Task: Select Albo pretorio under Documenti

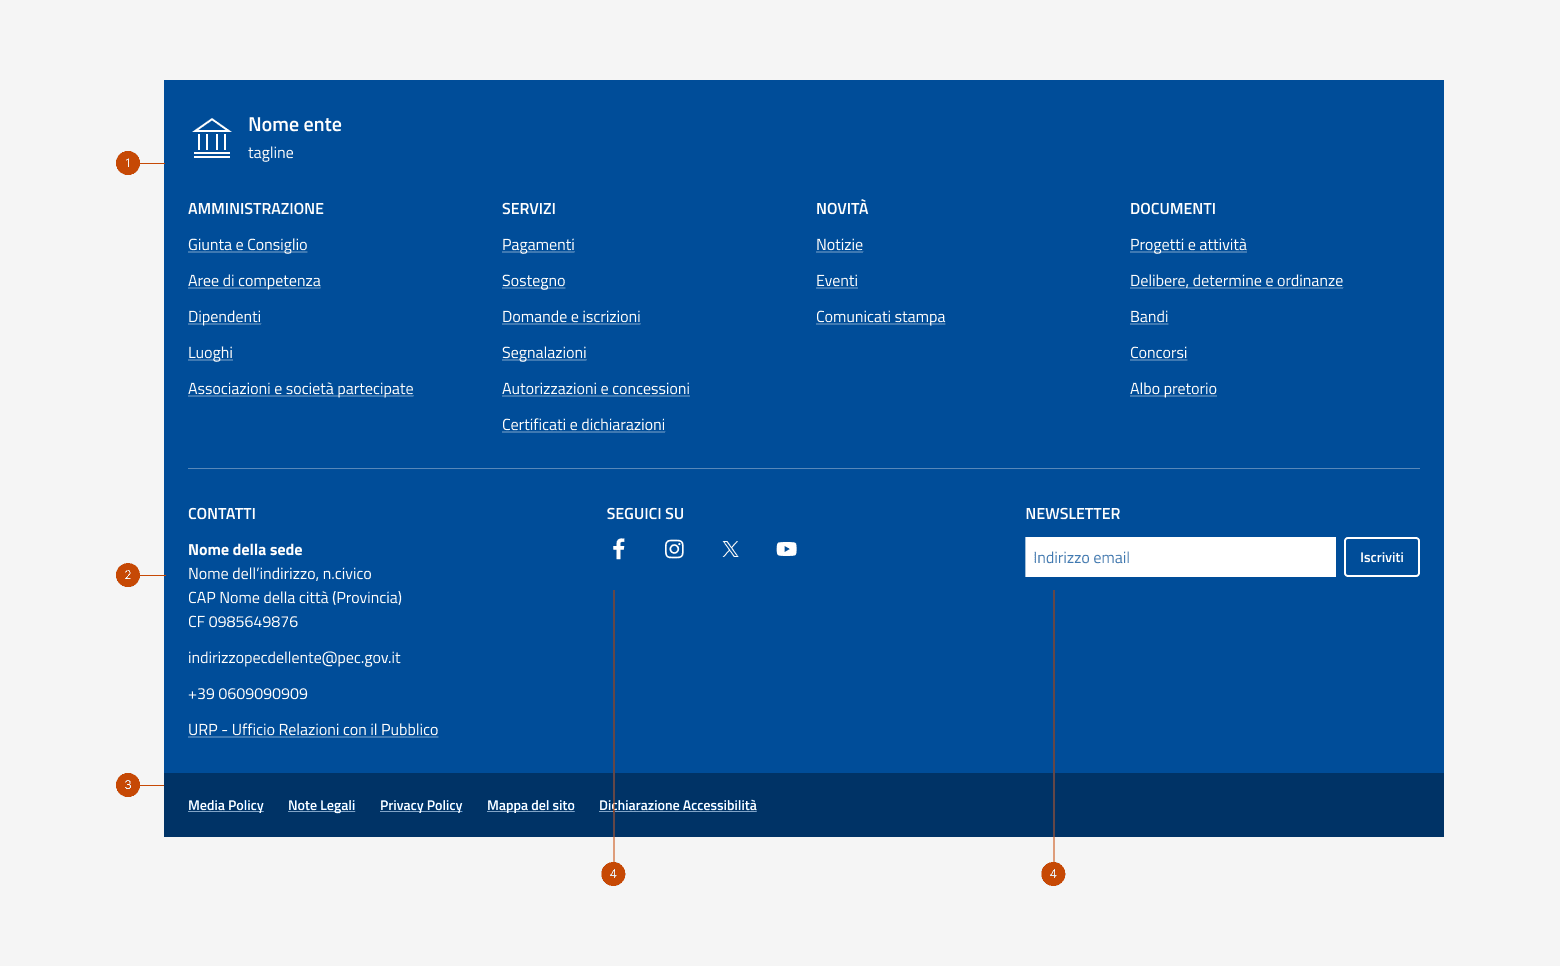Action: 1173,388
